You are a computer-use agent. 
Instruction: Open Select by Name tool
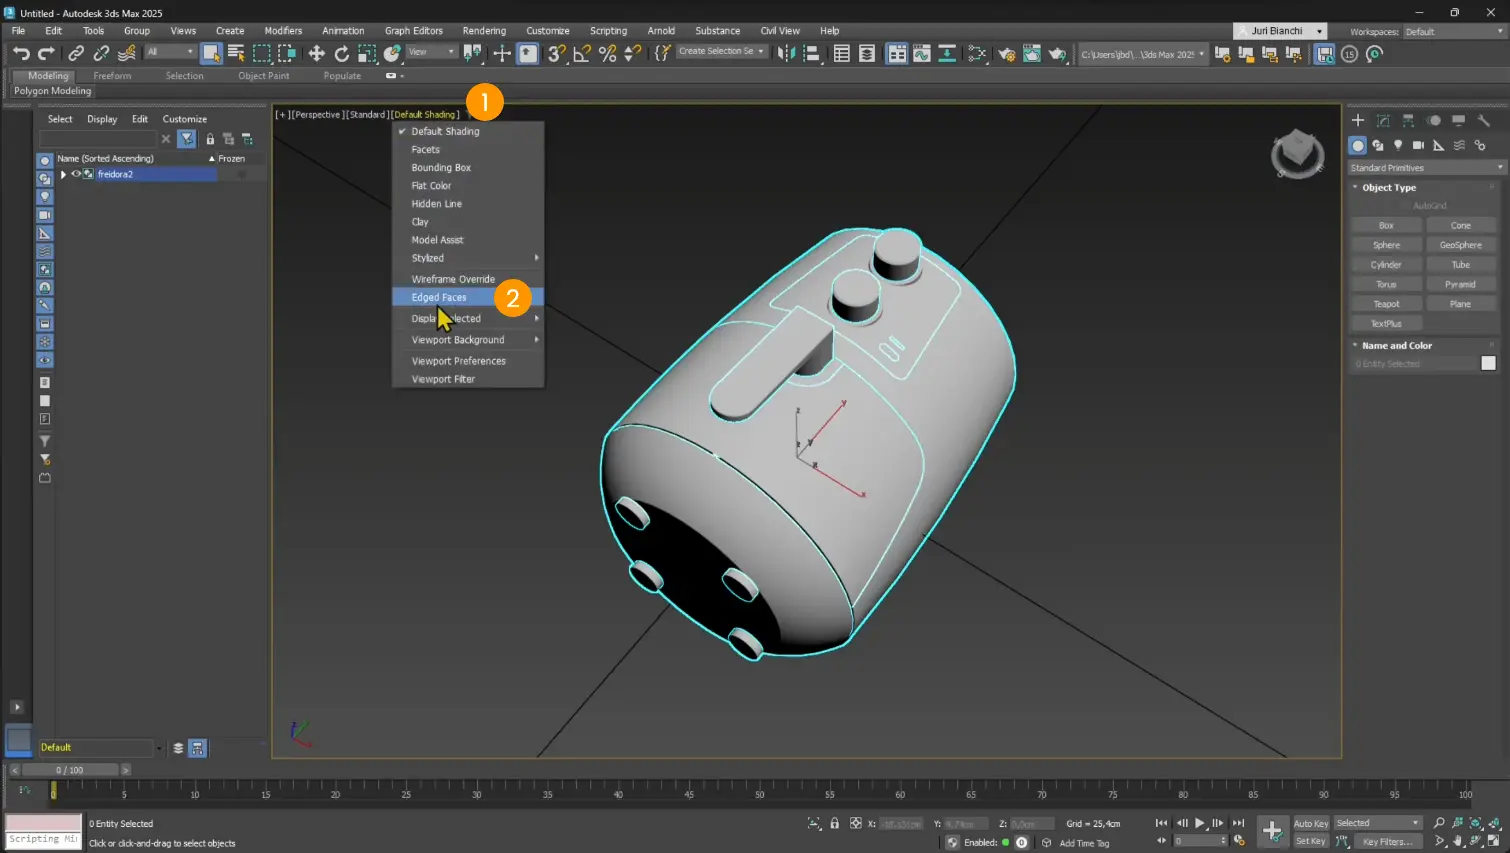236,53
